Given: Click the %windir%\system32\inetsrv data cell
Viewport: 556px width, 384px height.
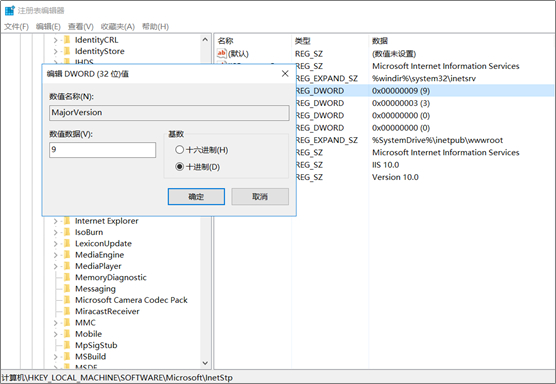Looking at the screenshot, I should coord(424,78).
